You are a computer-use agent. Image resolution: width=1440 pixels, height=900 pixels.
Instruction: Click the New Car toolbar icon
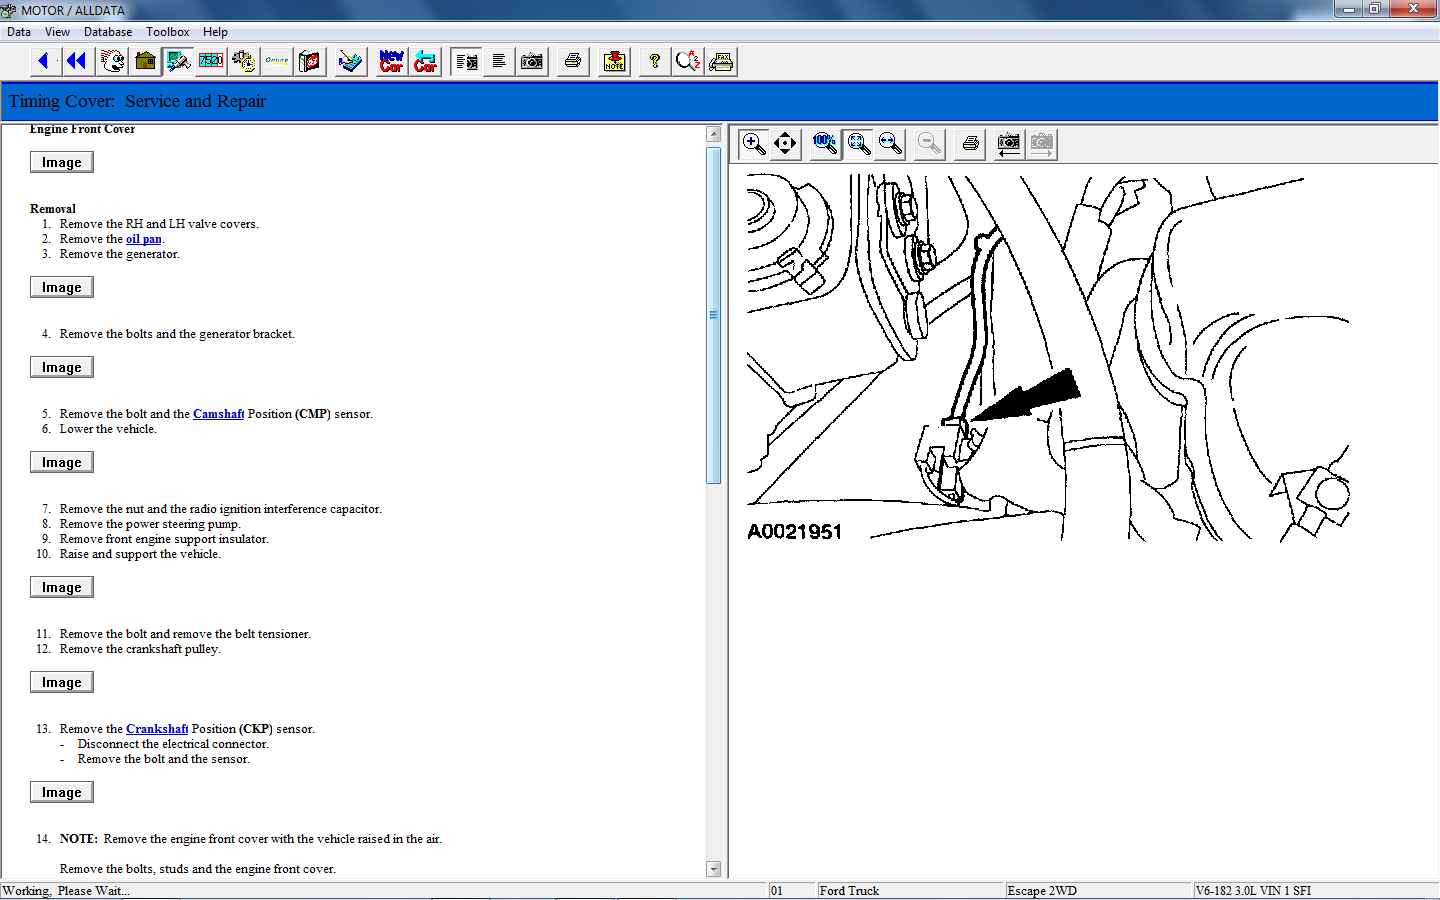coord(391,61)
